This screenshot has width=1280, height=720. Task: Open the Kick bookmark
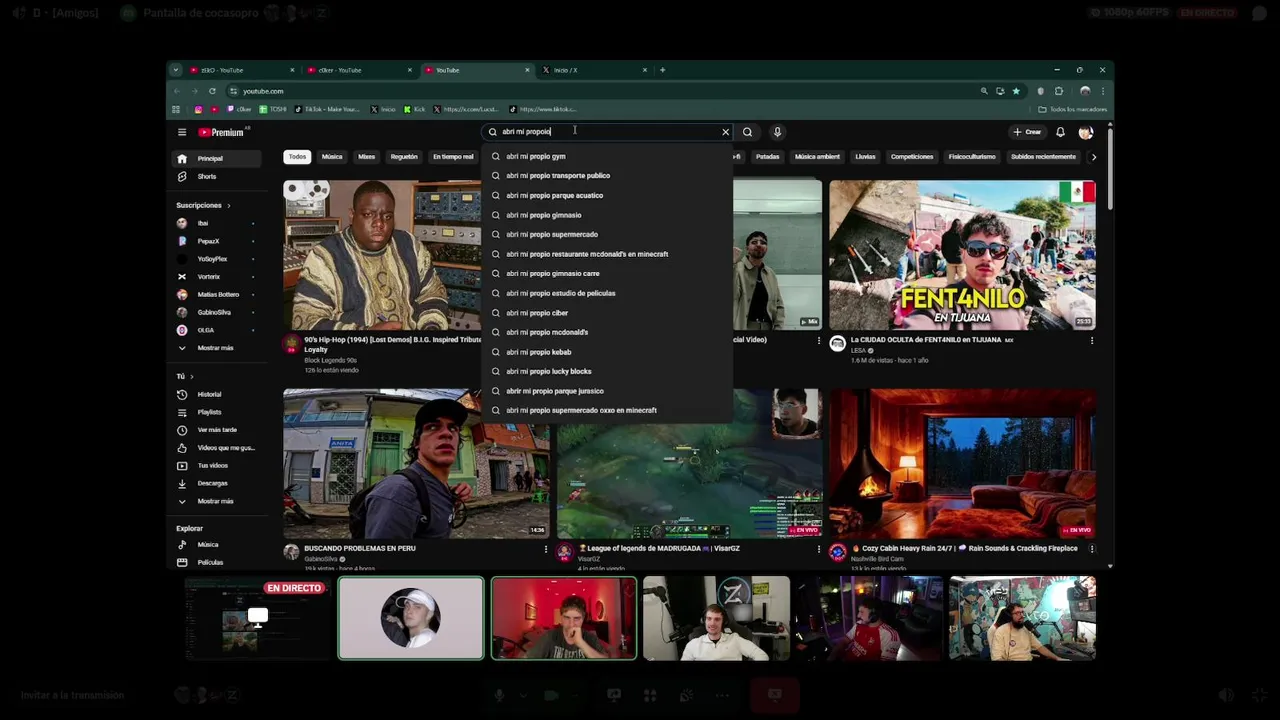pyautogui.click(x=415, y=109)
